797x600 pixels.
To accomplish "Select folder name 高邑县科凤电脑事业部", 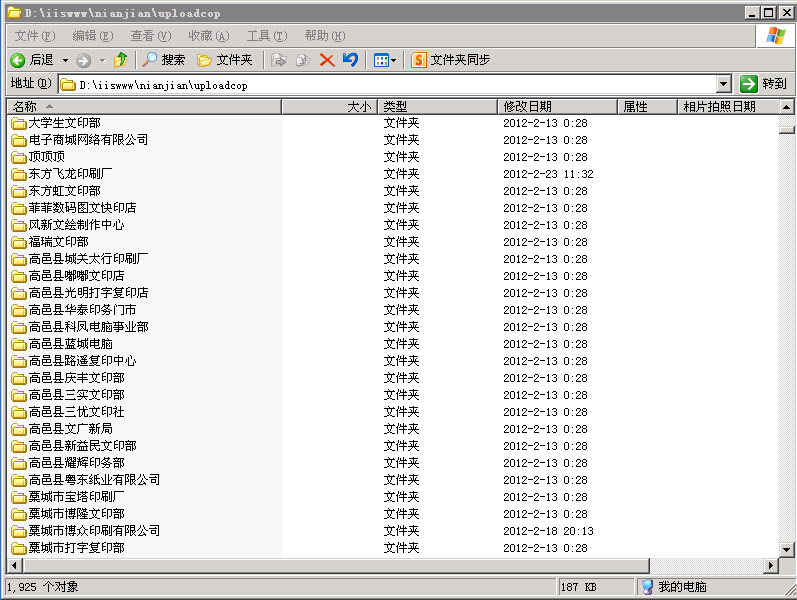I will 88,327.
